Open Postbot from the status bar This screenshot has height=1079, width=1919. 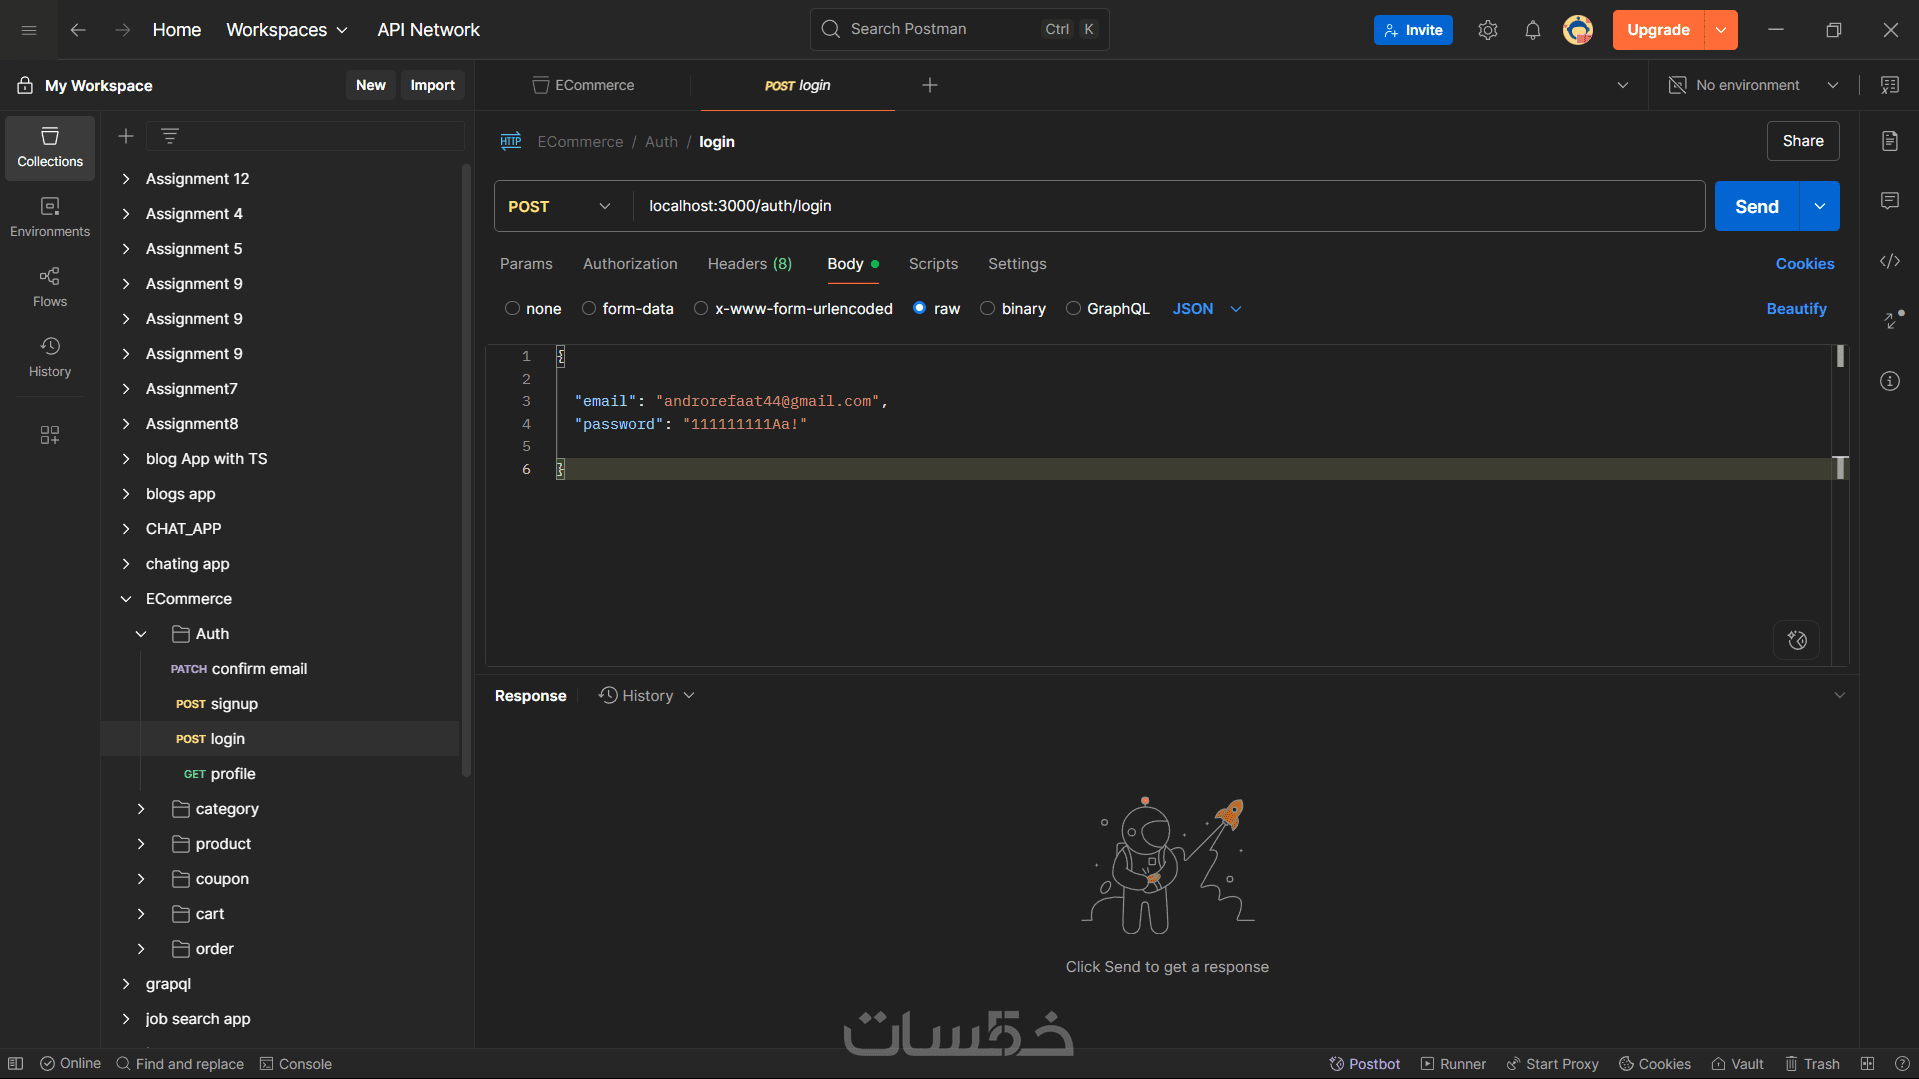click(x=1364, y=1064)
